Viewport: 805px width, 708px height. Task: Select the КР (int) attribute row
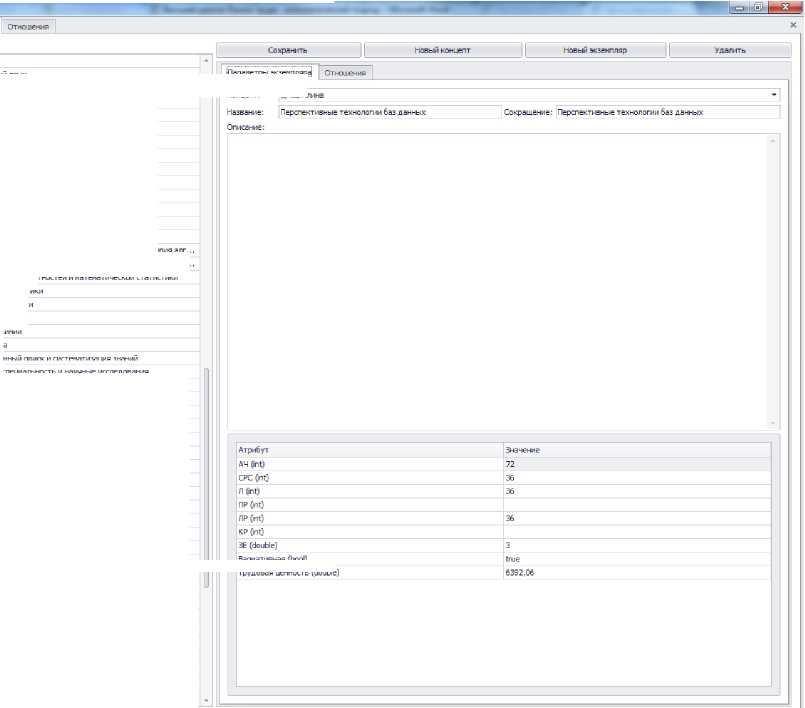click(504, 532)
